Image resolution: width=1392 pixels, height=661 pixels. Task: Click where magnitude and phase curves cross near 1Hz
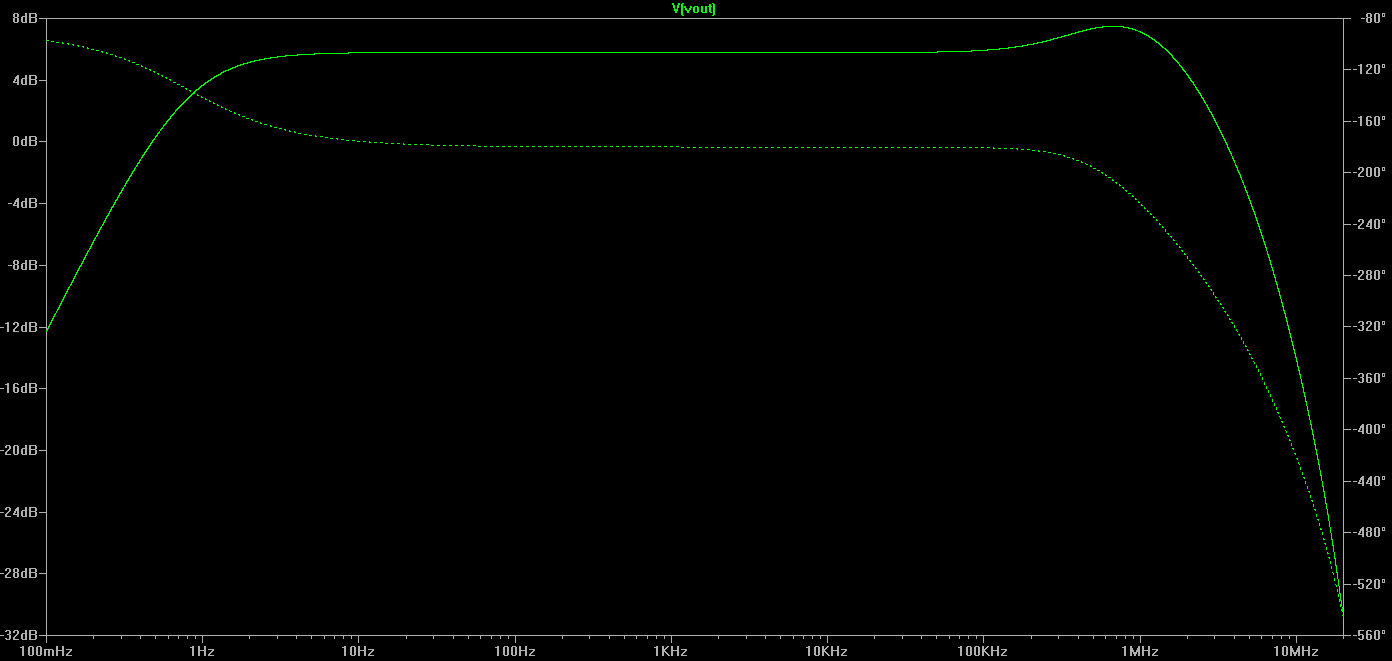click(194, 92)
